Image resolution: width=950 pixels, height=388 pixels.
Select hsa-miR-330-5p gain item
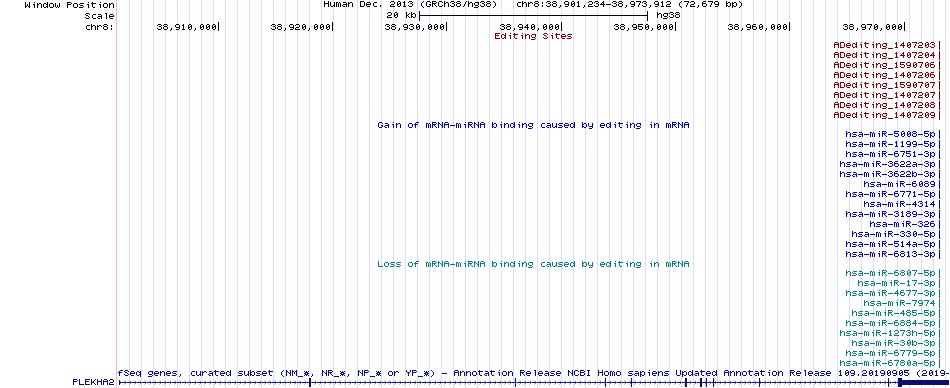(894, 235)
